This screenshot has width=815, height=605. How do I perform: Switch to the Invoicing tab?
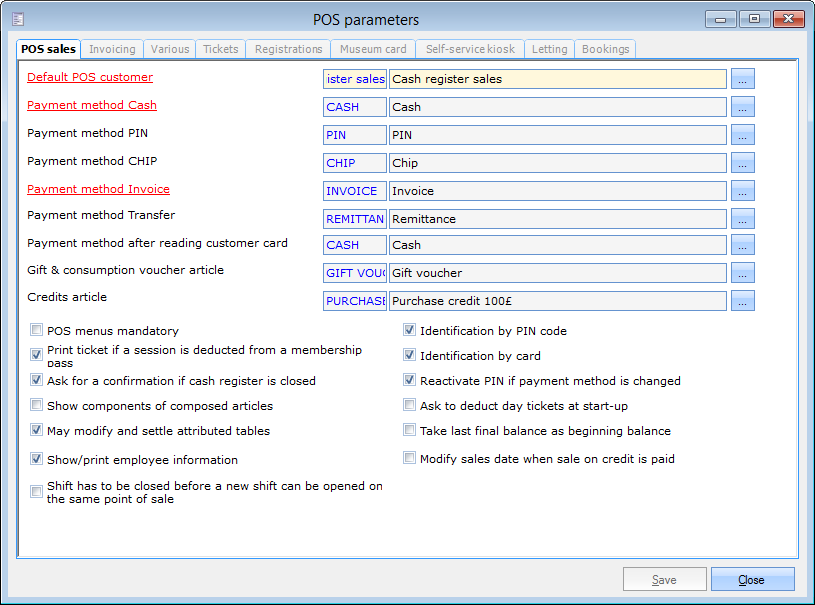click(112, 49)
